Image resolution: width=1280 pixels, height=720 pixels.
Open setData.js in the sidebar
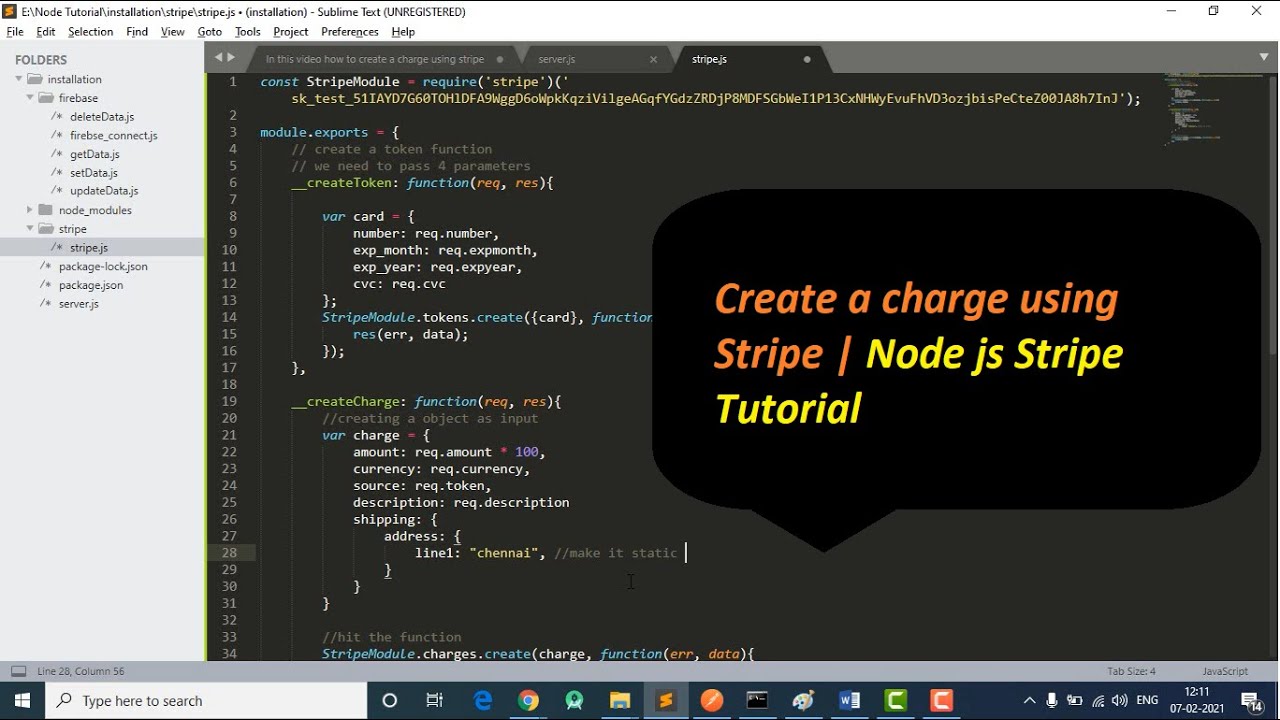tap(94, 173)
